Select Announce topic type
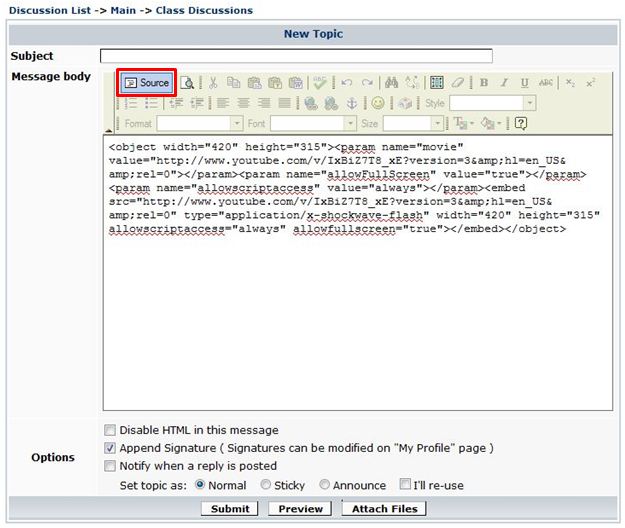This screenshot has height=528, width=625. pos(324,485)
